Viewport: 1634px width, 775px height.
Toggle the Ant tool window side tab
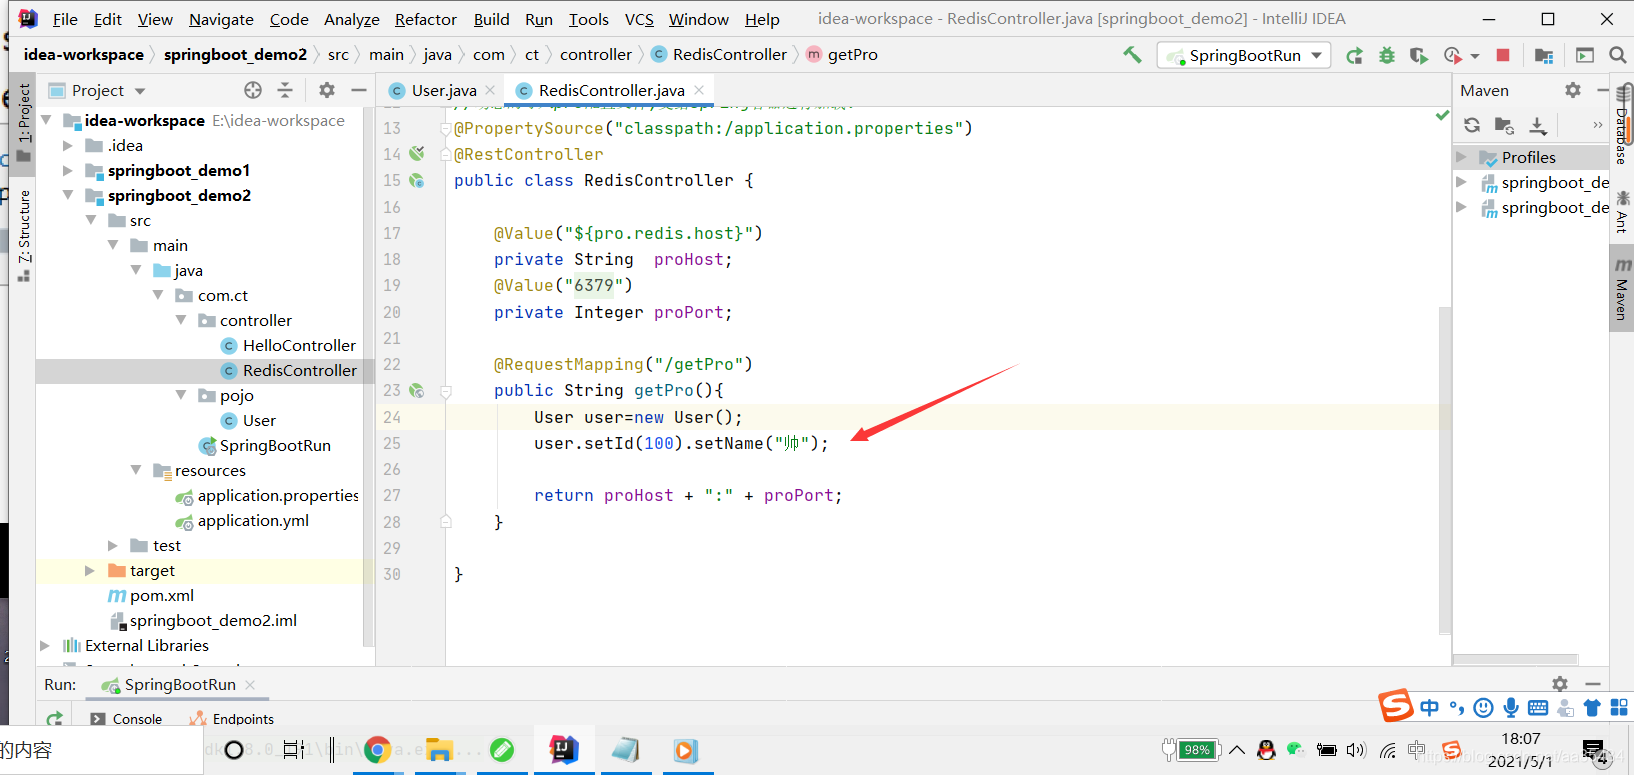(1622, 212)
